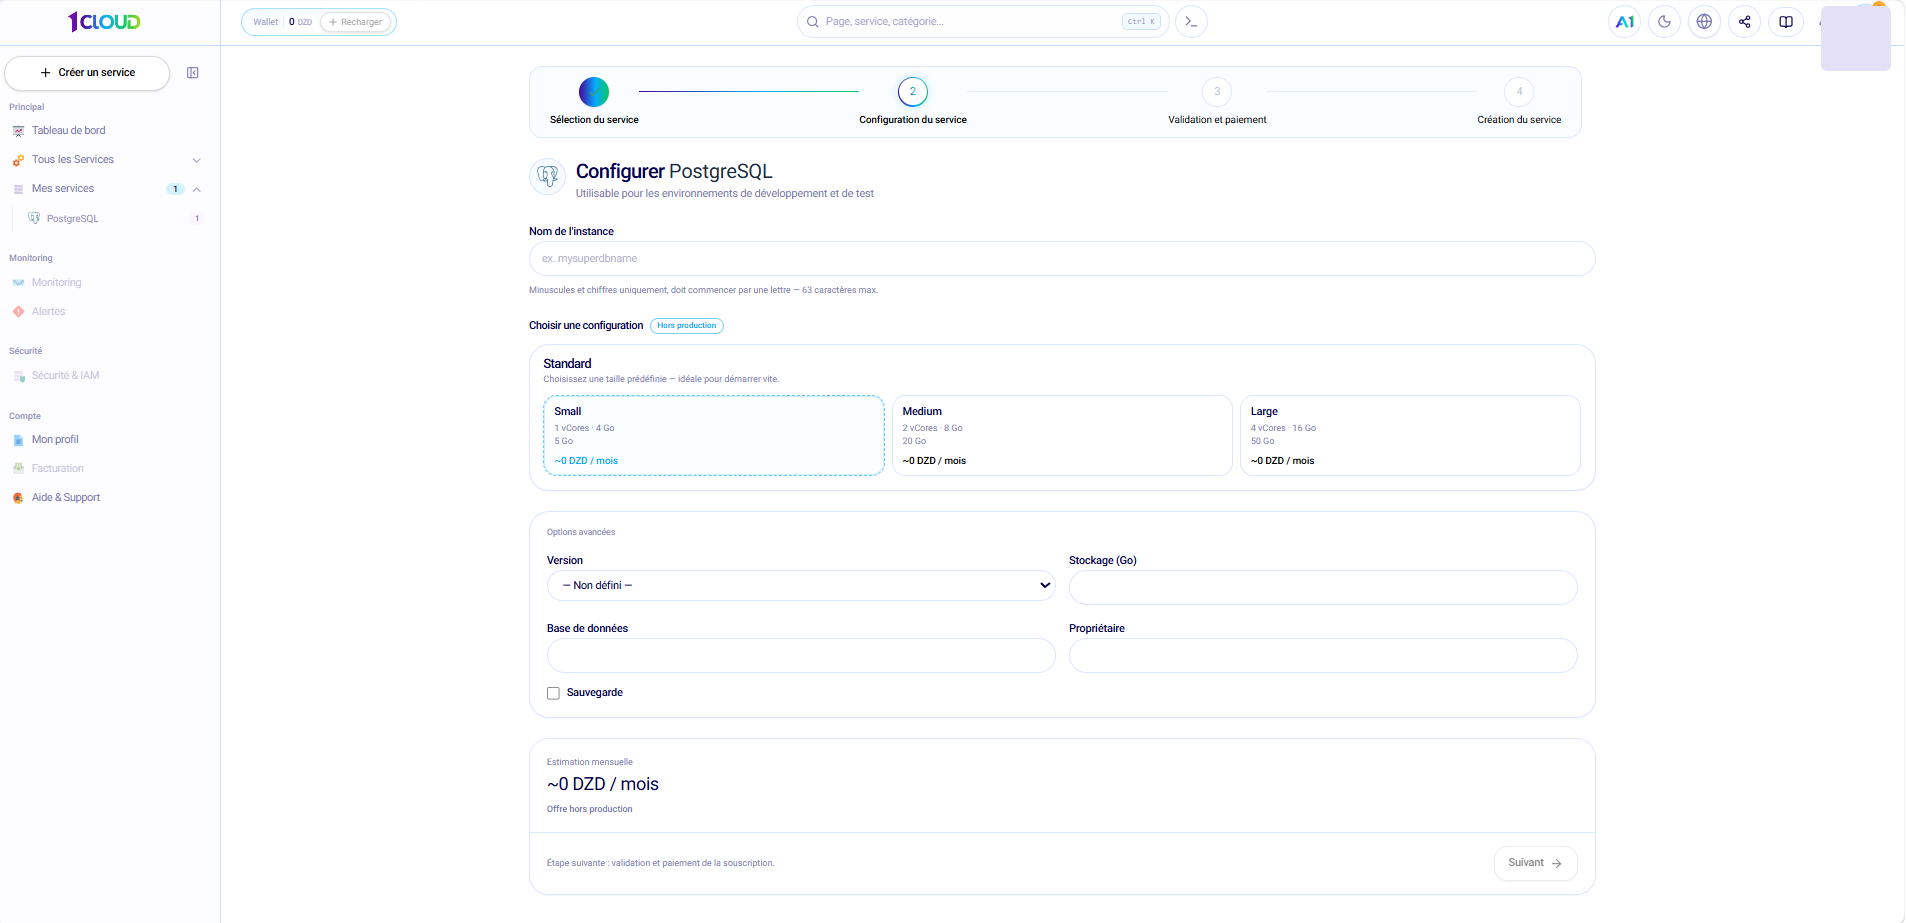
Task: Click the 1Cloud logo
Action: tap(104, 21)
